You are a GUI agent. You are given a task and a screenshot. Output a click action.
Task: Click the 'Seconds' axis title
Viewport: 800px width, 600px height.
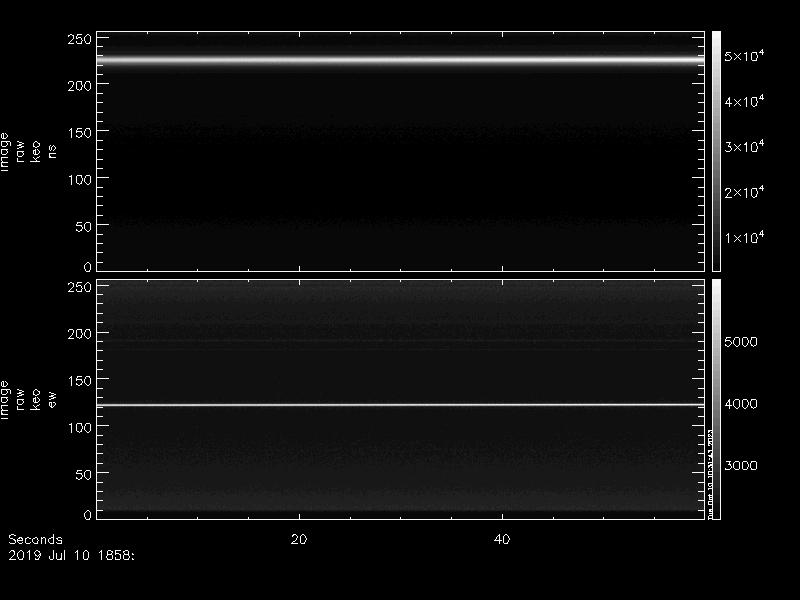(x=35, y=539)
